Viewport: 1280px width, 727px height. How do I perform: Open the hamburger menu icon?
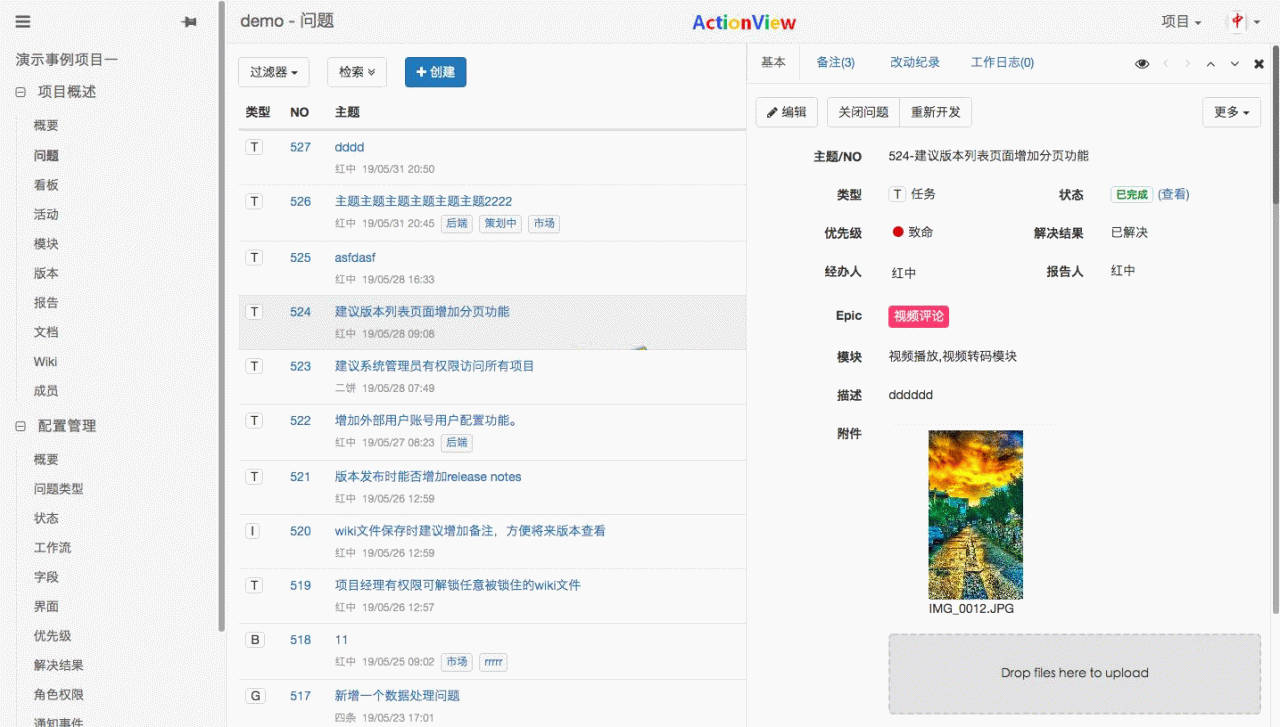point(23,21)
